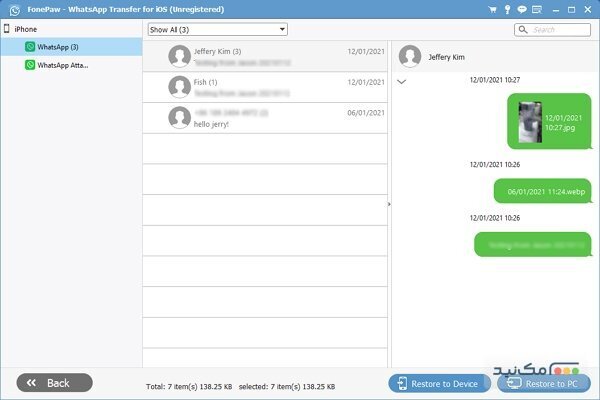Click Fish contact avatar
600x400 pixels.
coord(179,87)
